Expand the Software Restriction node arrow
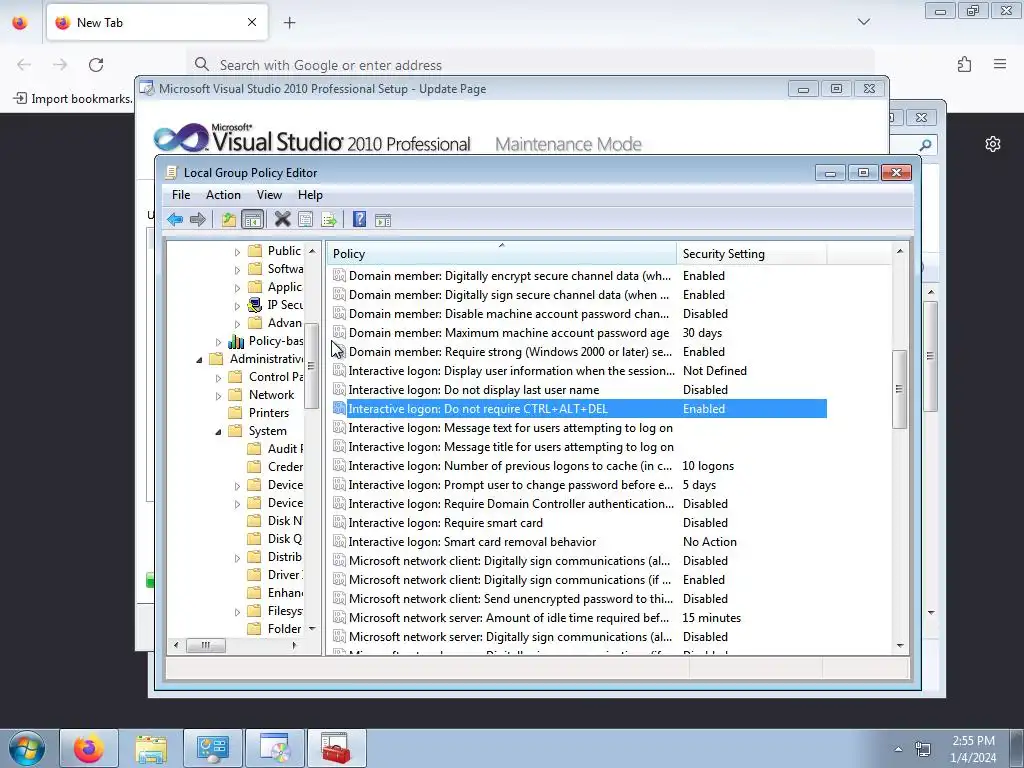Screen dimensions: 1024x768 (238, 269)
